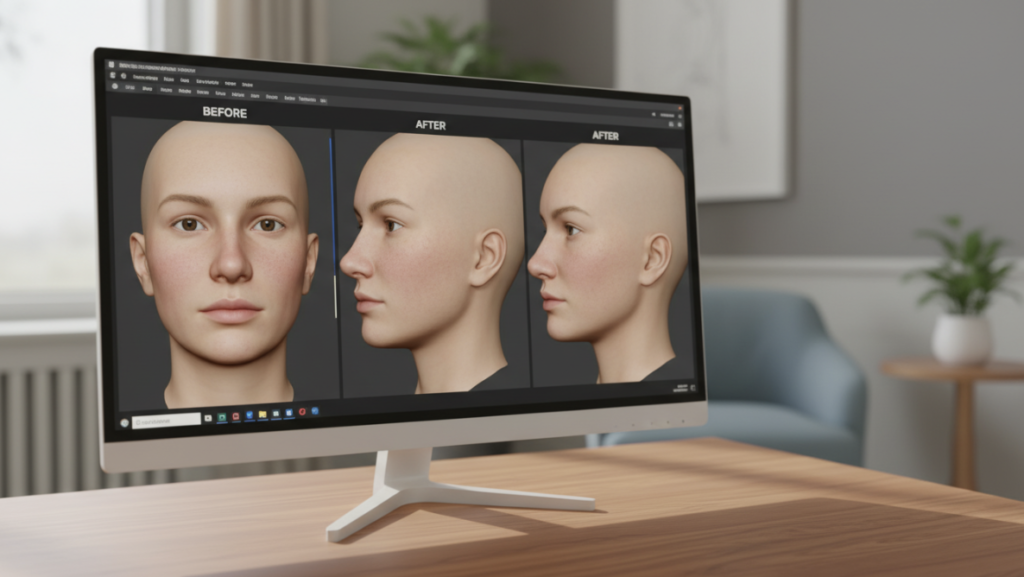Image resolution: width=1024 pixels, height=577 pixels.
Task: Click the BEFORE label above the front view
Action: pos(224,112)
